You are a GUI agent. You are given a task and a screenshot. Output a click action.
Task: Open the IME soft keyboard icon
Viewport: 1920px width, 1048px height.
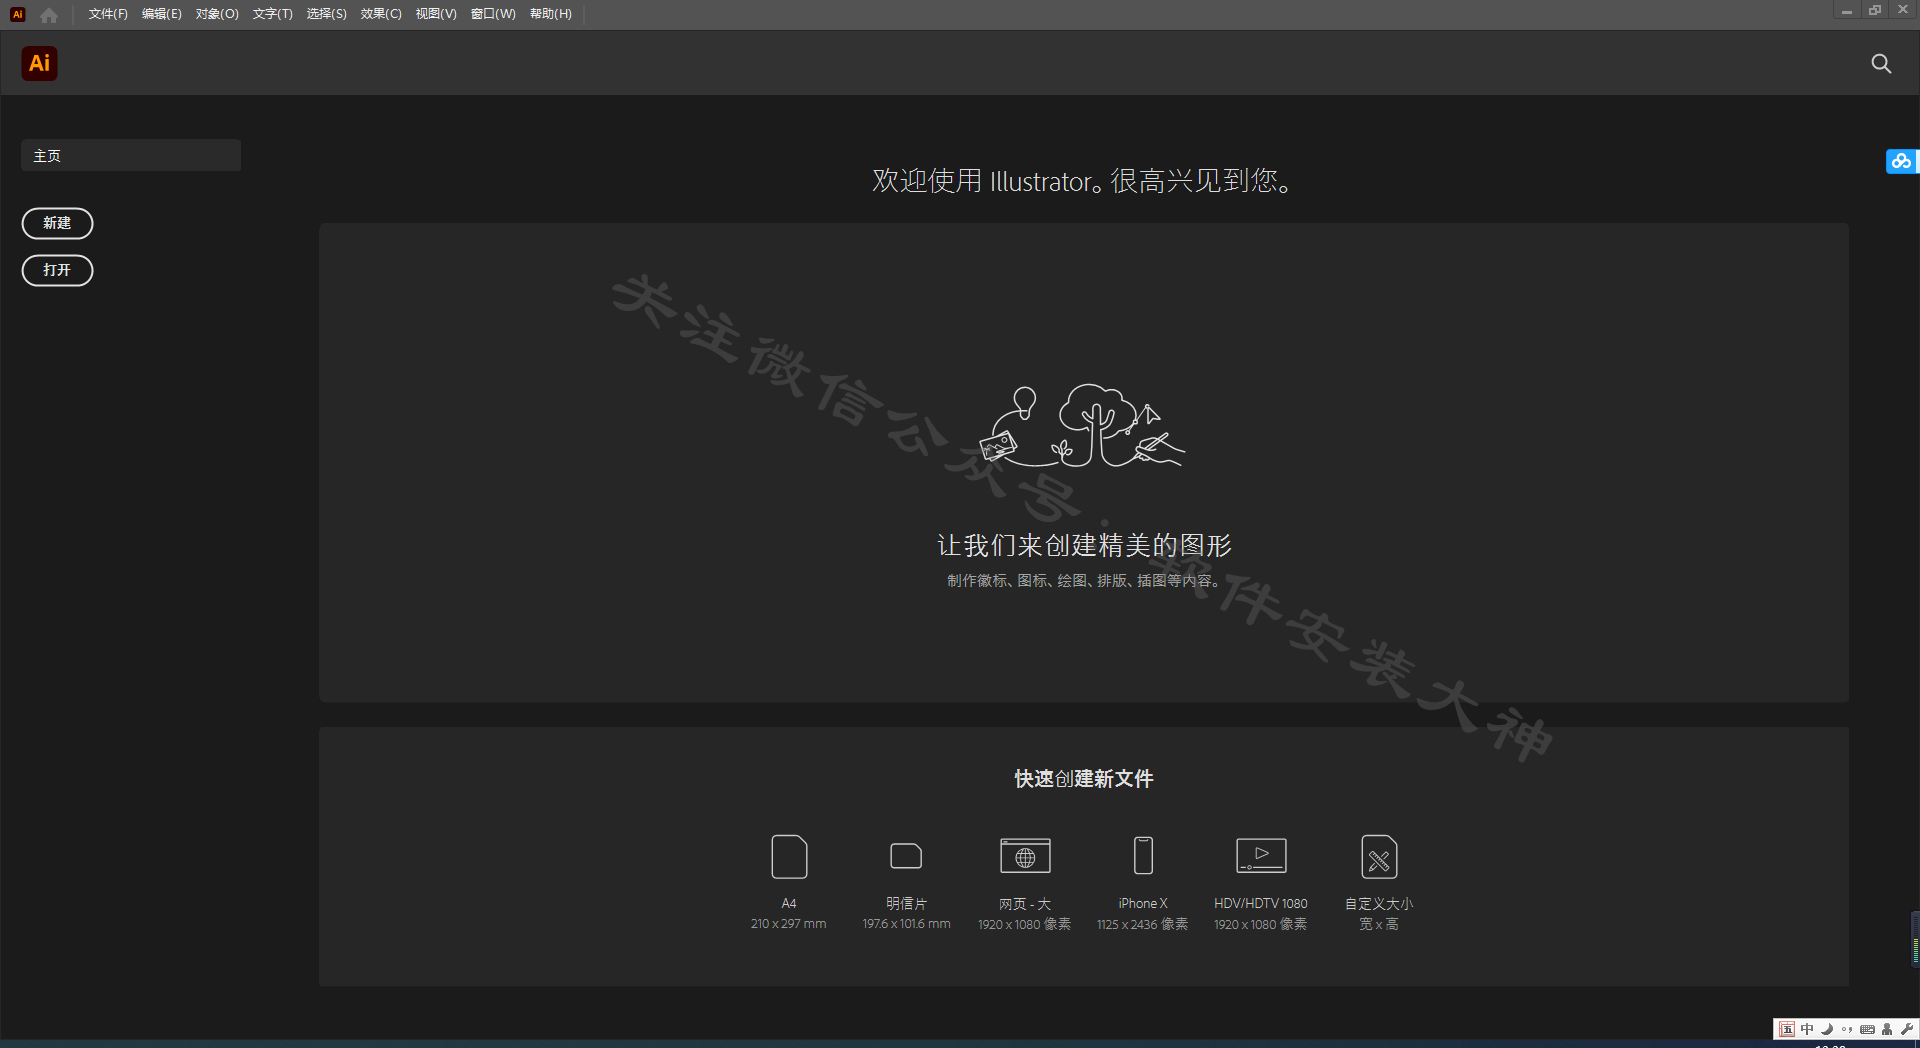tap(1867, 1029)
